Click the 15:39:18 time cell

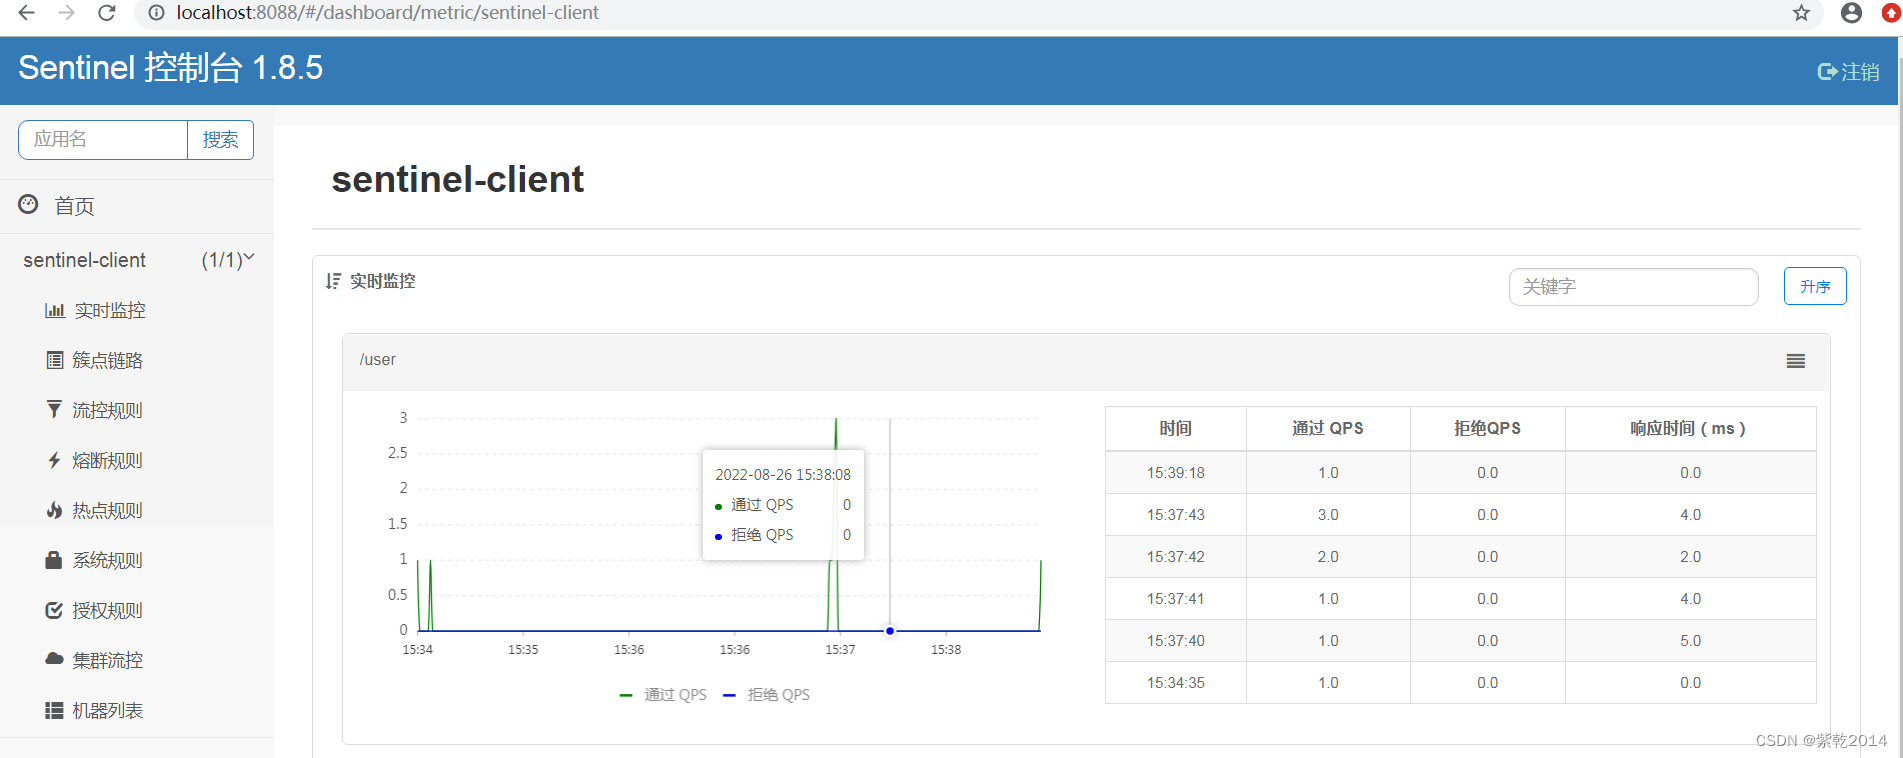tap(1175, 473)
